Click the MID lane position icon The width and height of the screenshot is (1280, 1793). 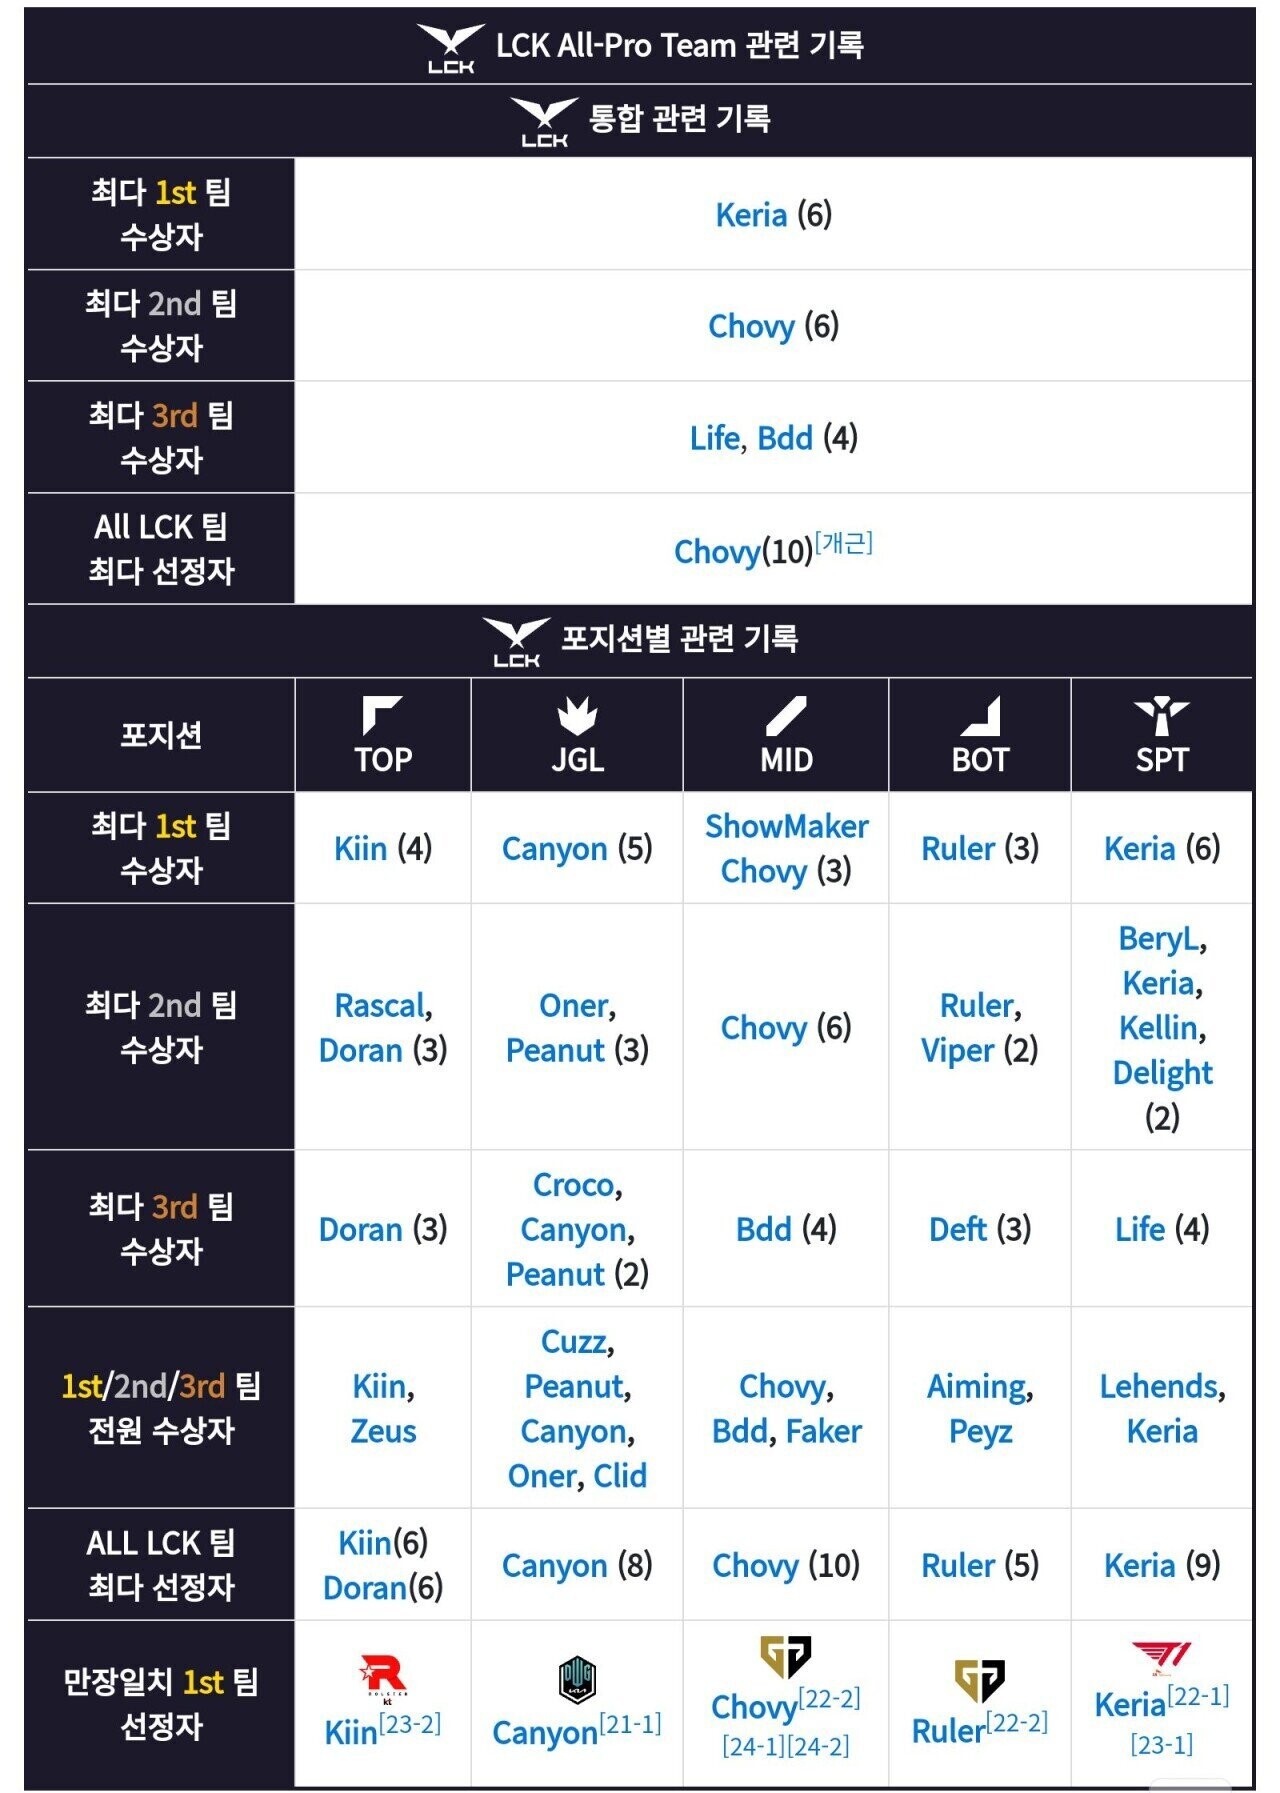[x=786, y=716]
